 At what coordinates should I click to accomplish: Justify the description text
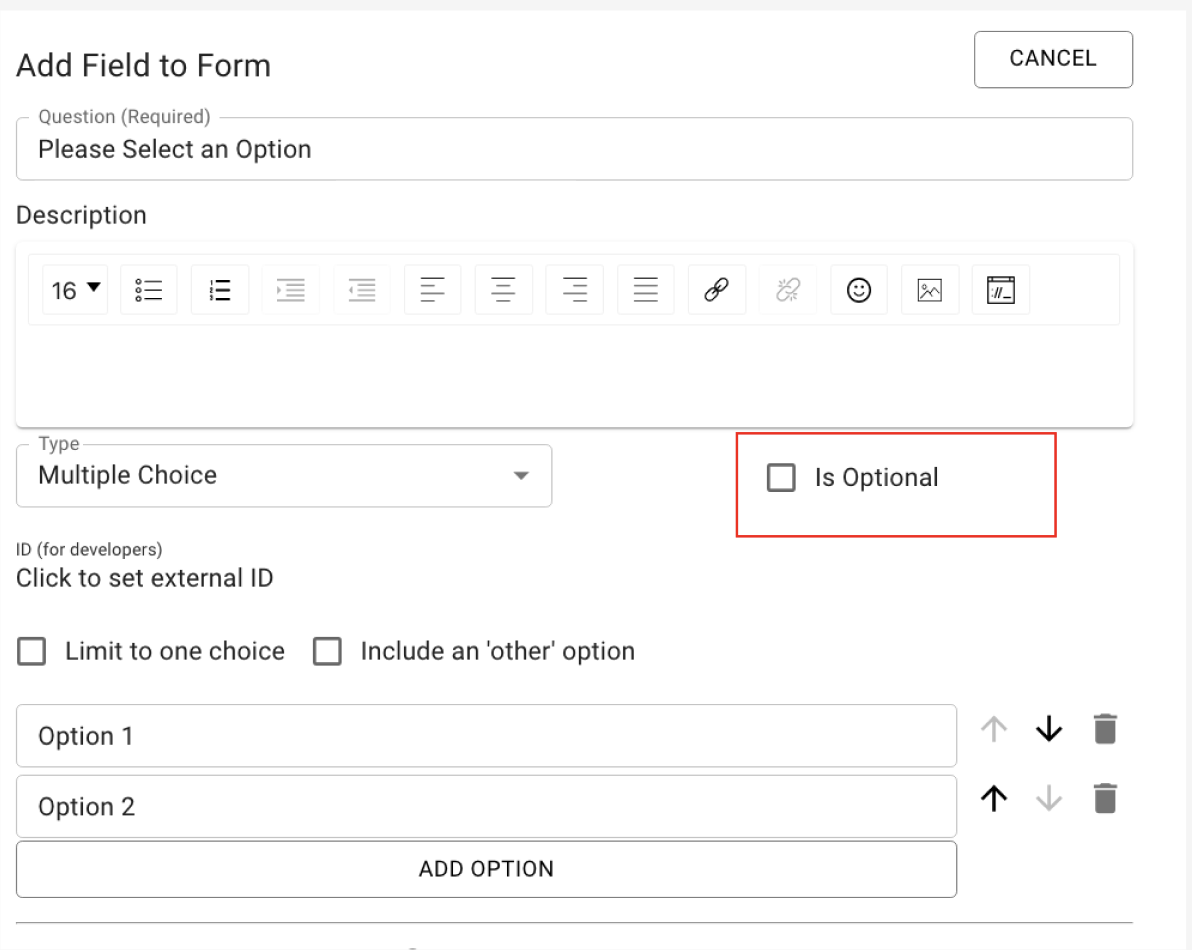[646, 290]
